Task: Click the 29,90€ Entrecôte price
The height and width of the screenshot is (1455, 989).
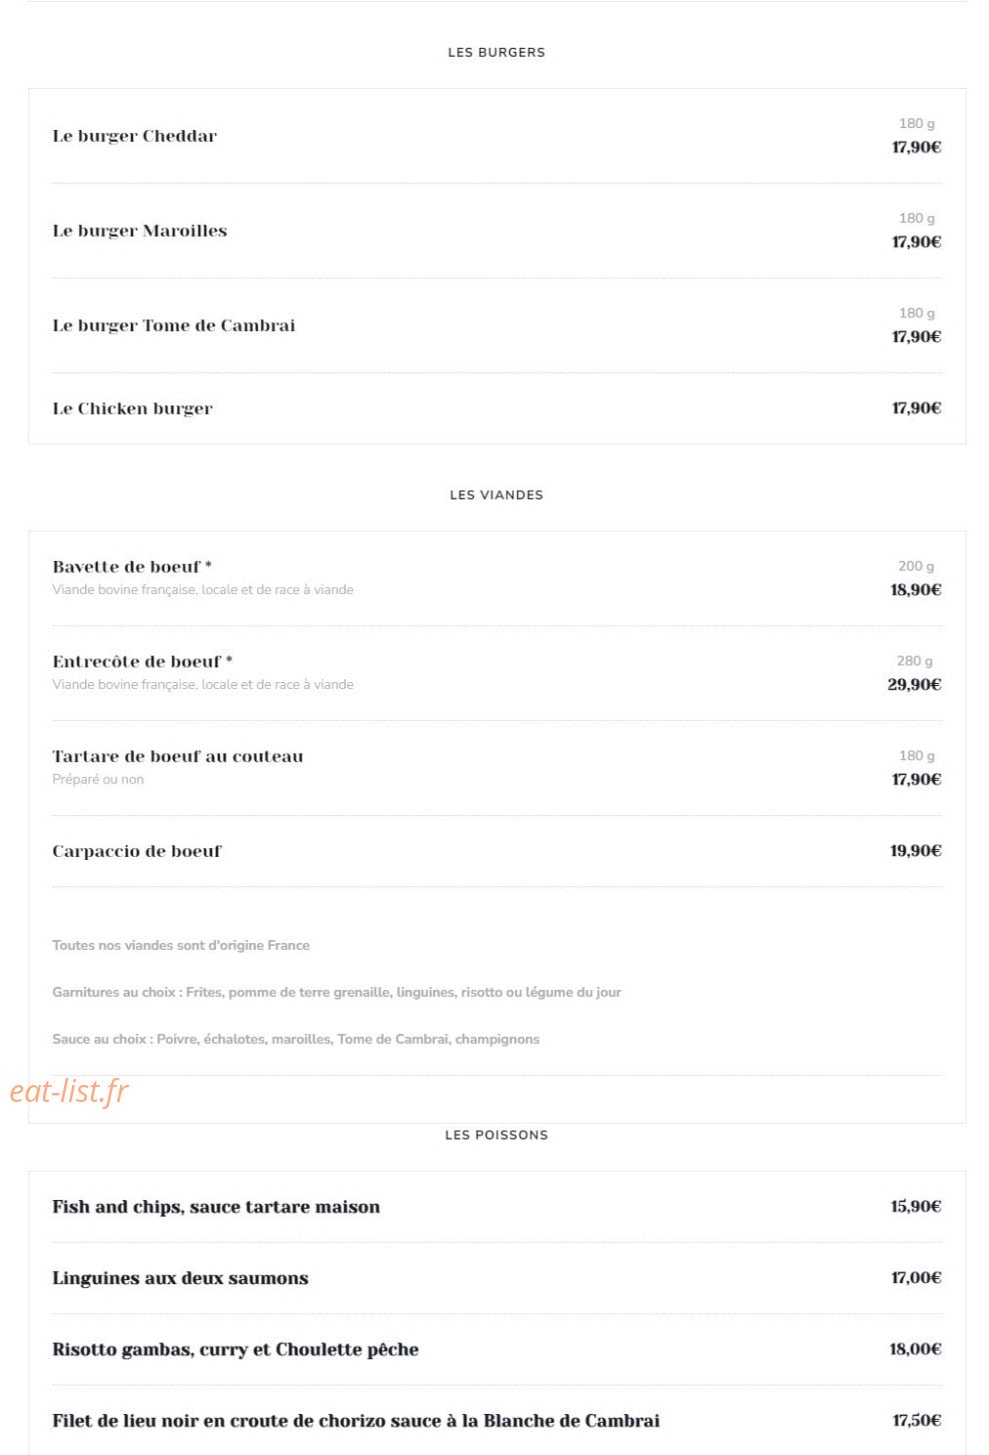Action: [x=914, y=685]
